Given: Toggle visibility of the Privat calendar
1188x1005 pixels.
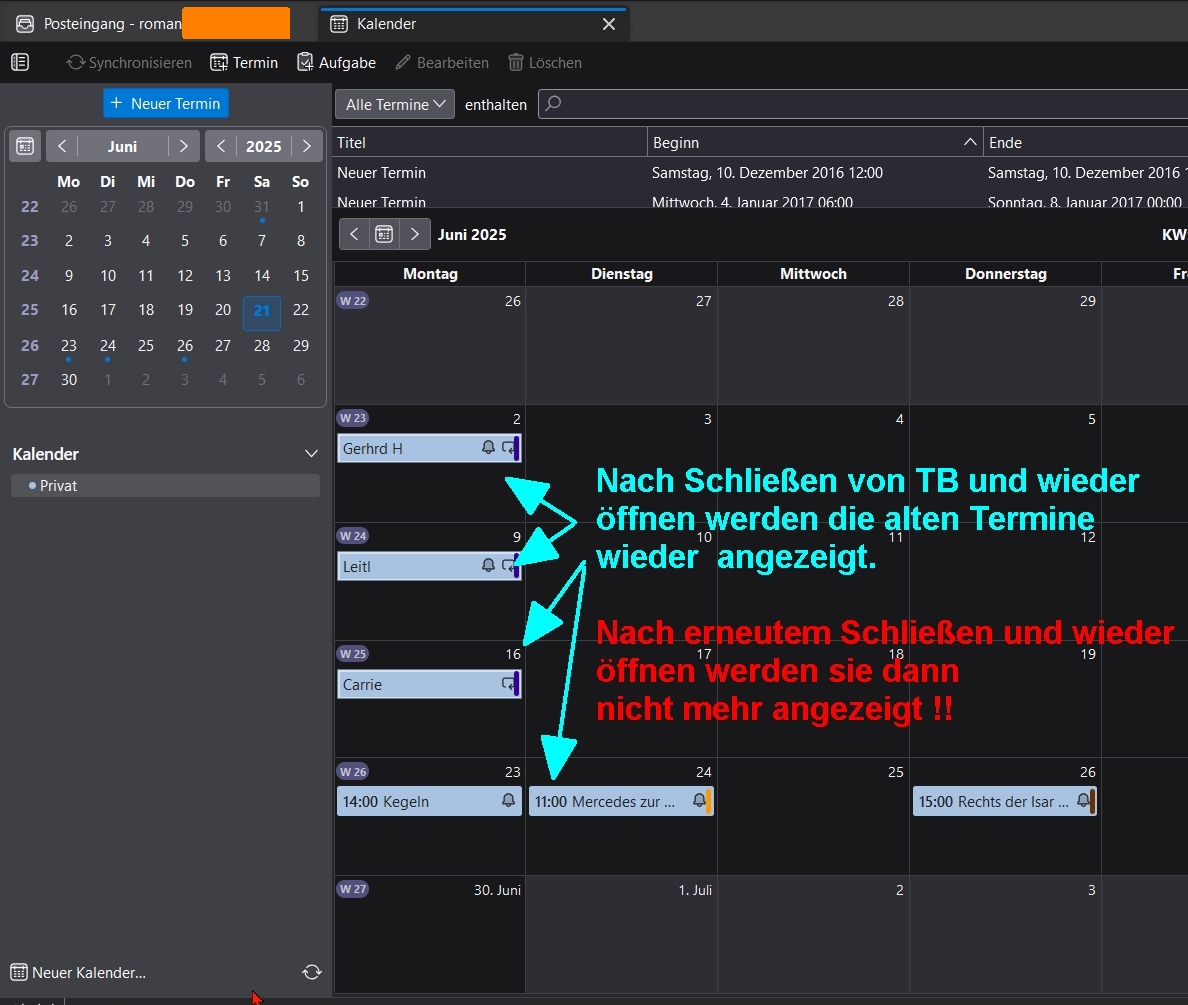Looking at the screenshot, I should coord(33,486).
